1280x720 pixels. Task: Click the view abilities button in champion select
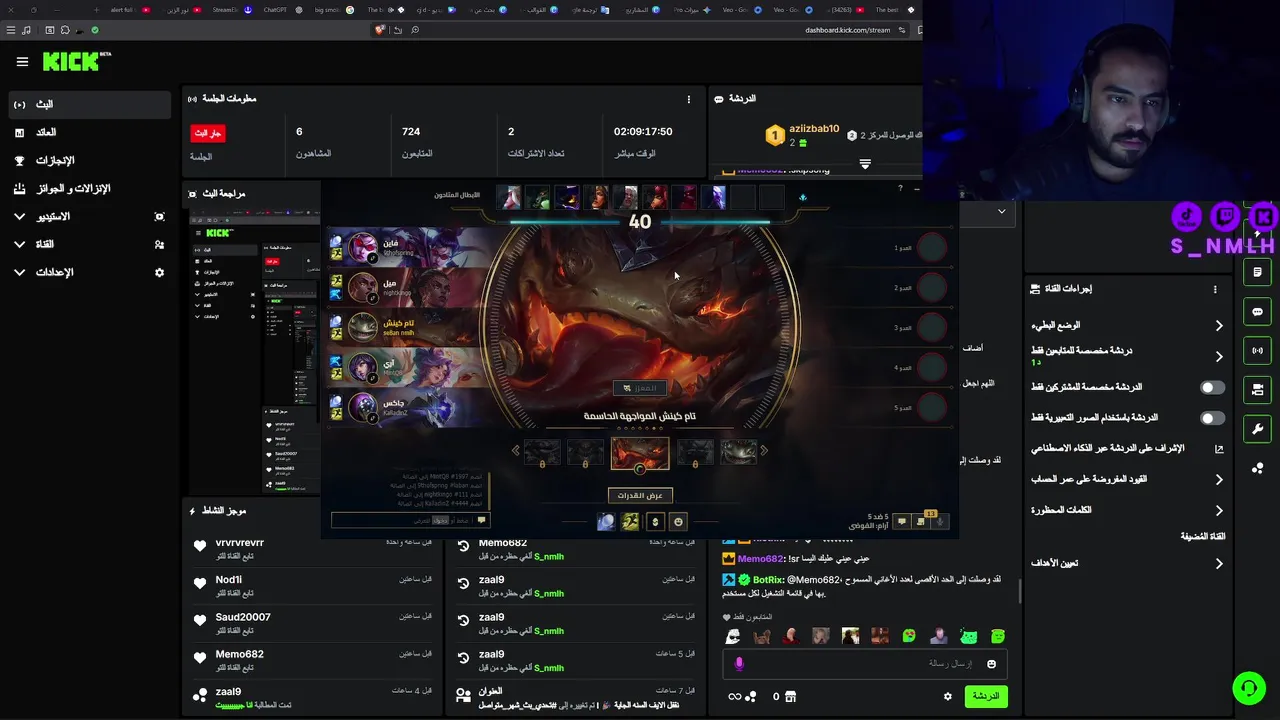pos(640,495)
